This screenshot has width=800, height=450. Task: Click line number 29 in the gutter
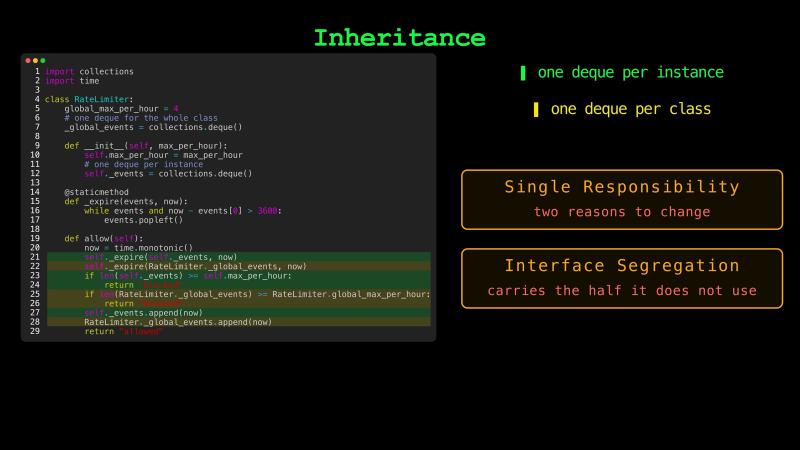[35, 331]
